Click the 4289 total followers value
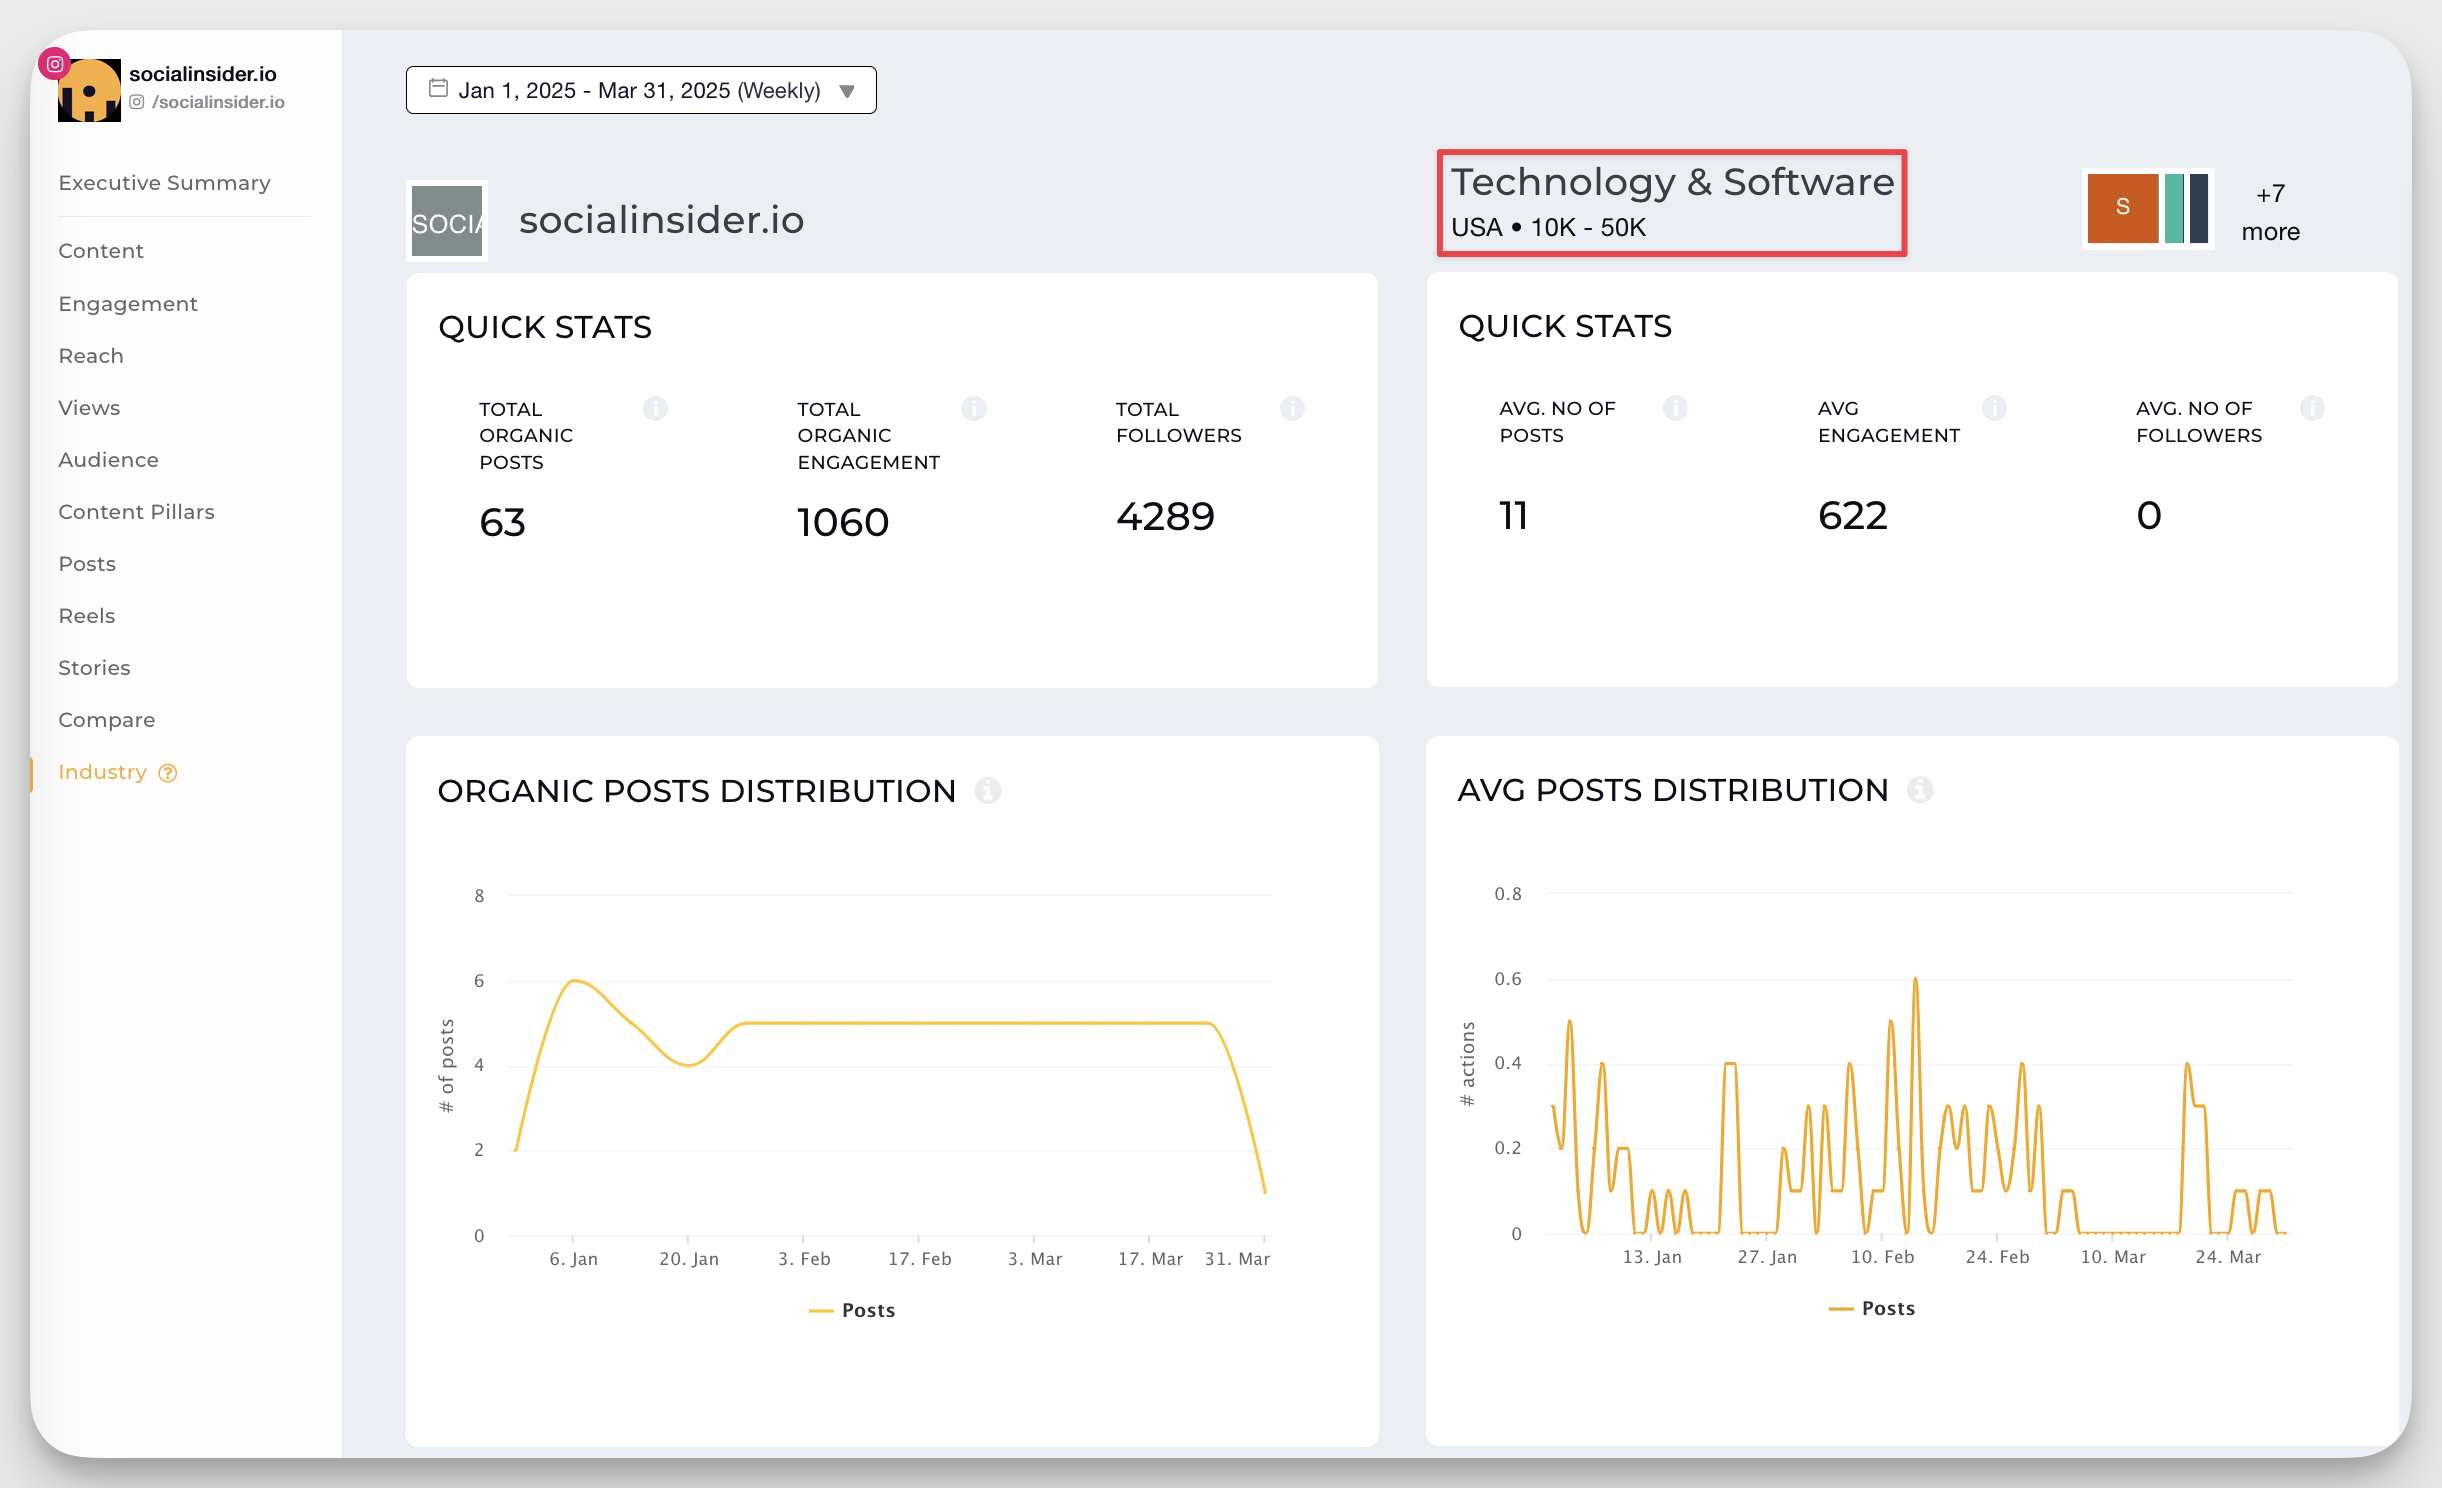This screenshot has width=2442, height=1488. (1165, 516)
